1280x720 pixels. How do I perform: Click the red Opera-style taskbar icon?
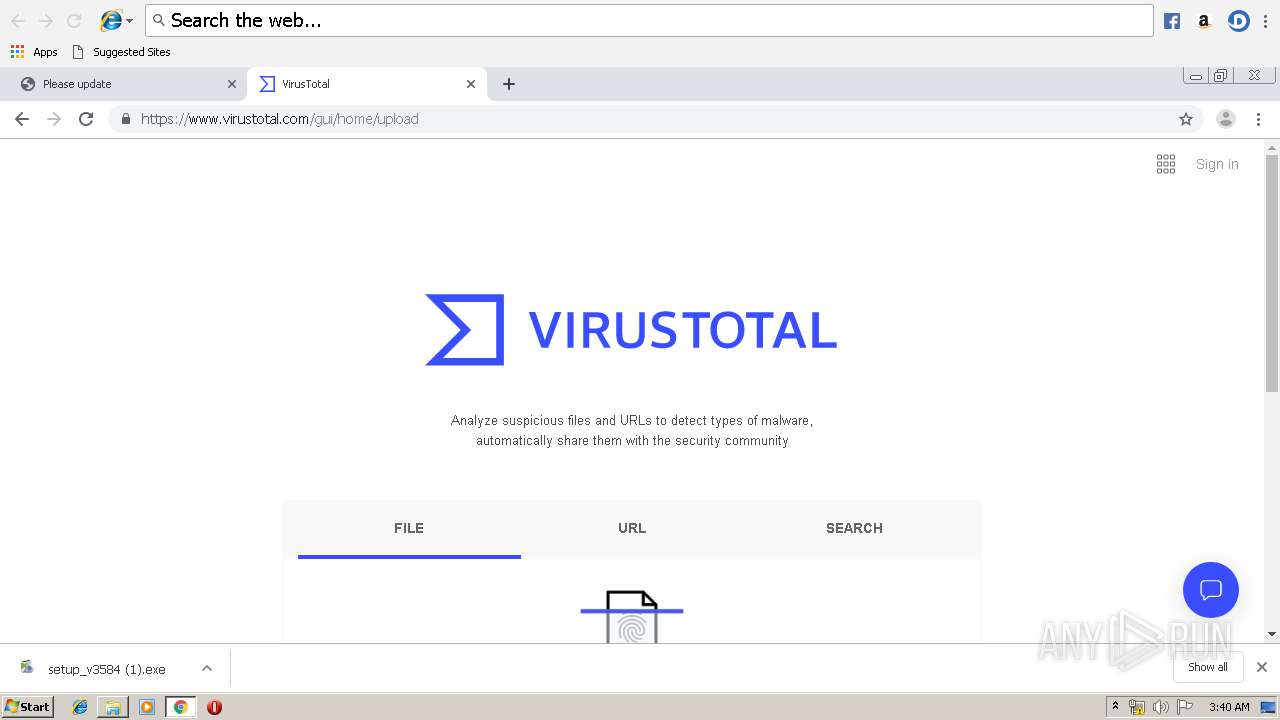tap(214, 707)
